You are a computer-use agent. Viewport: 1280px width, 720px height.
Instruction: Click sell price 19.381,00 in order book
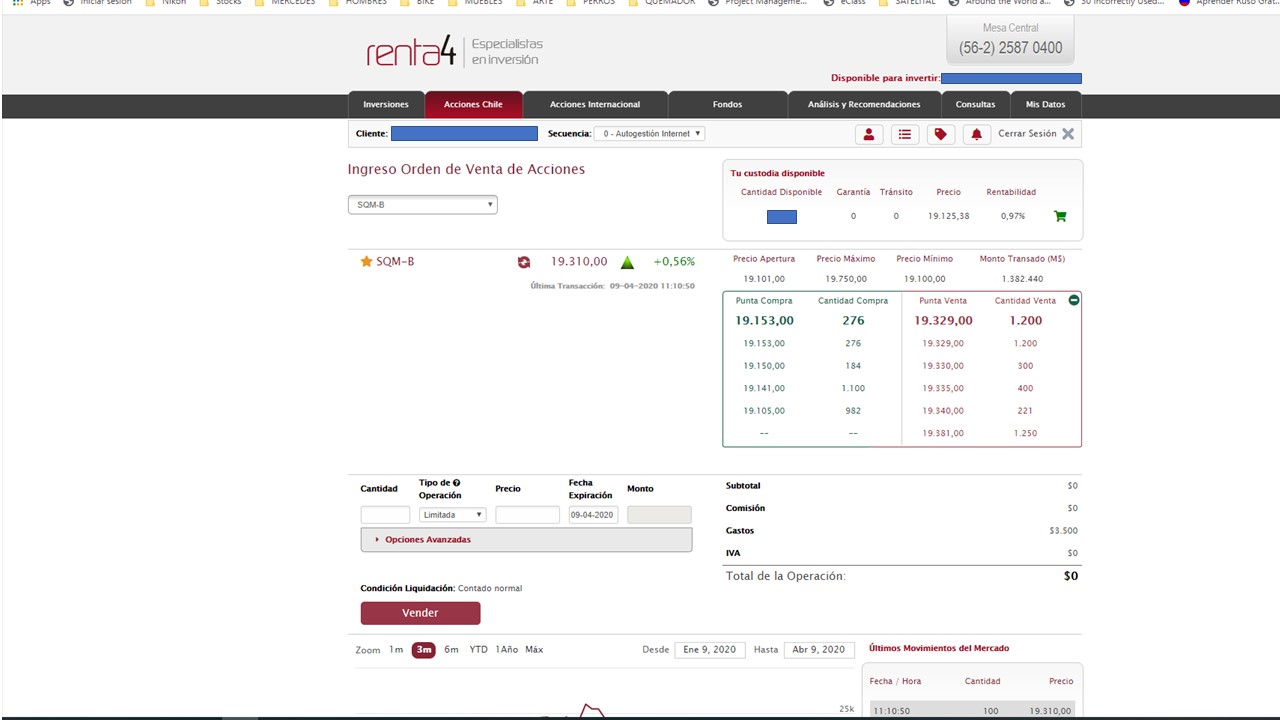point(943,433)
